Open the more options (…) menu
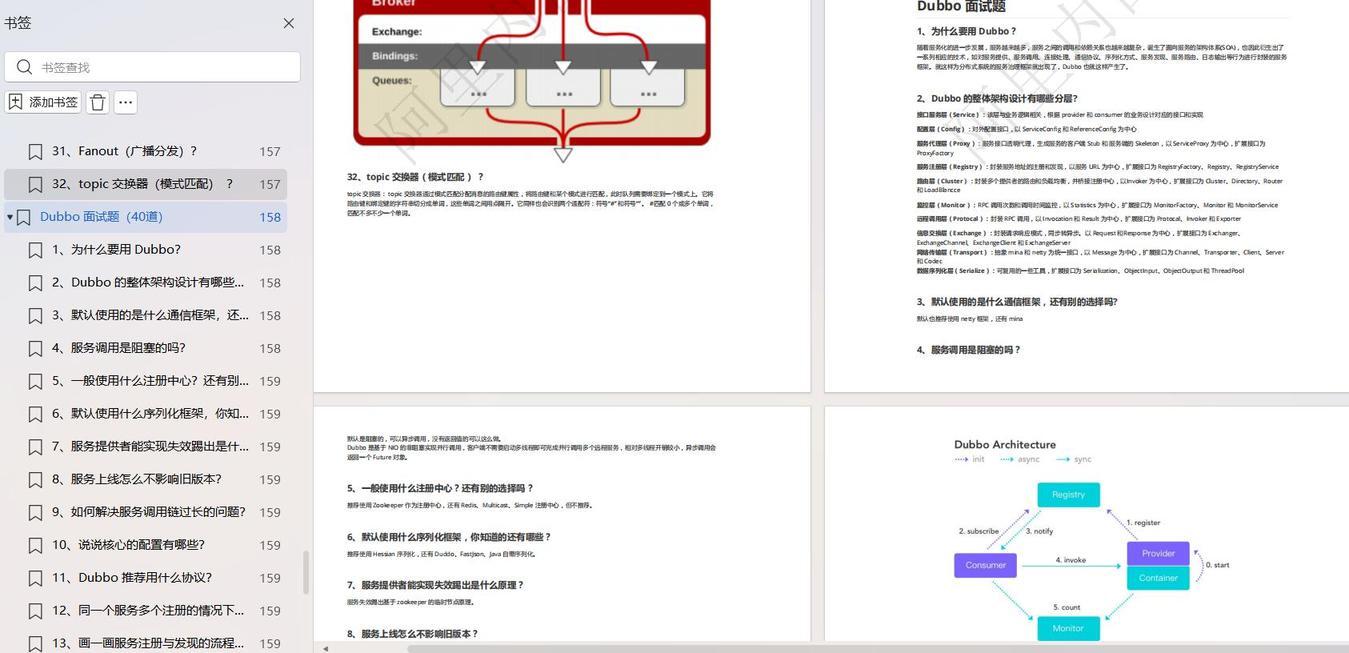Image resolution: width=1349 pixels, height=653 pixels. [125, 102]
